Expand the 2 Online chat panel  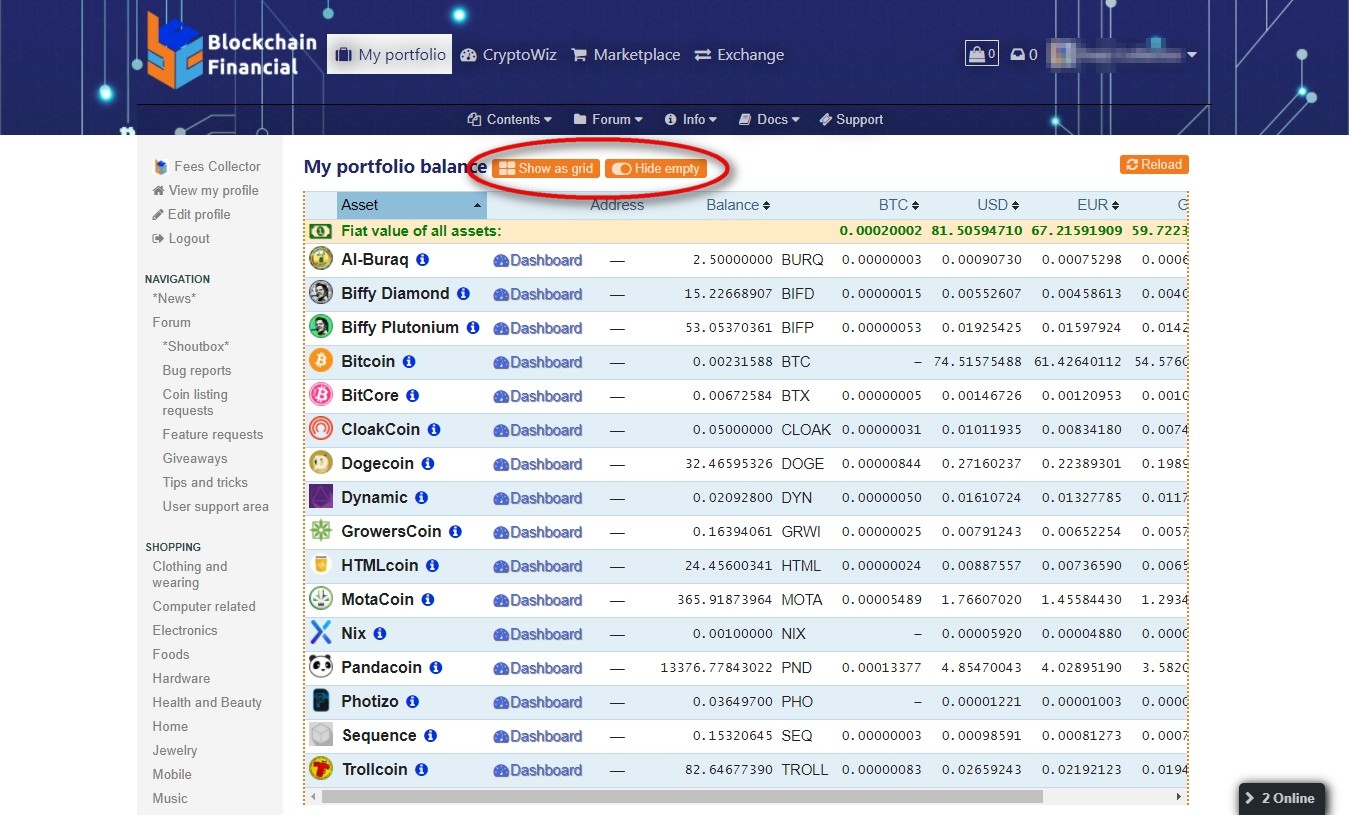tap(1282, 798)
